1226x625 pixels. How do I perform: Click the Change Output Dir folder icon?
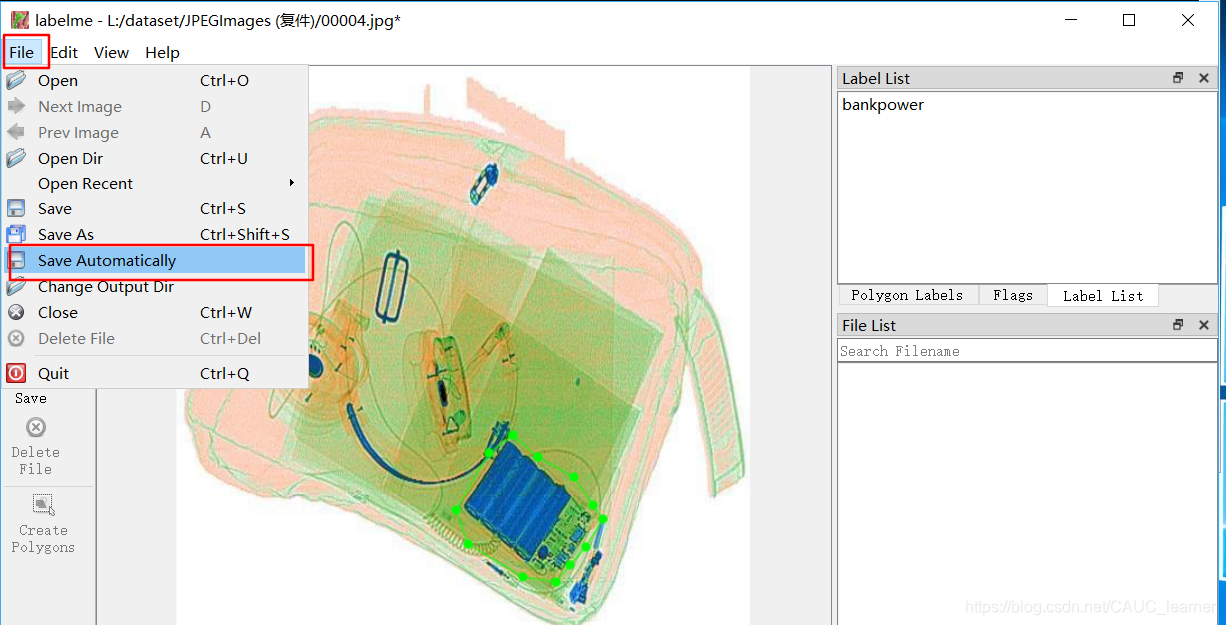(x=16, y=286)
